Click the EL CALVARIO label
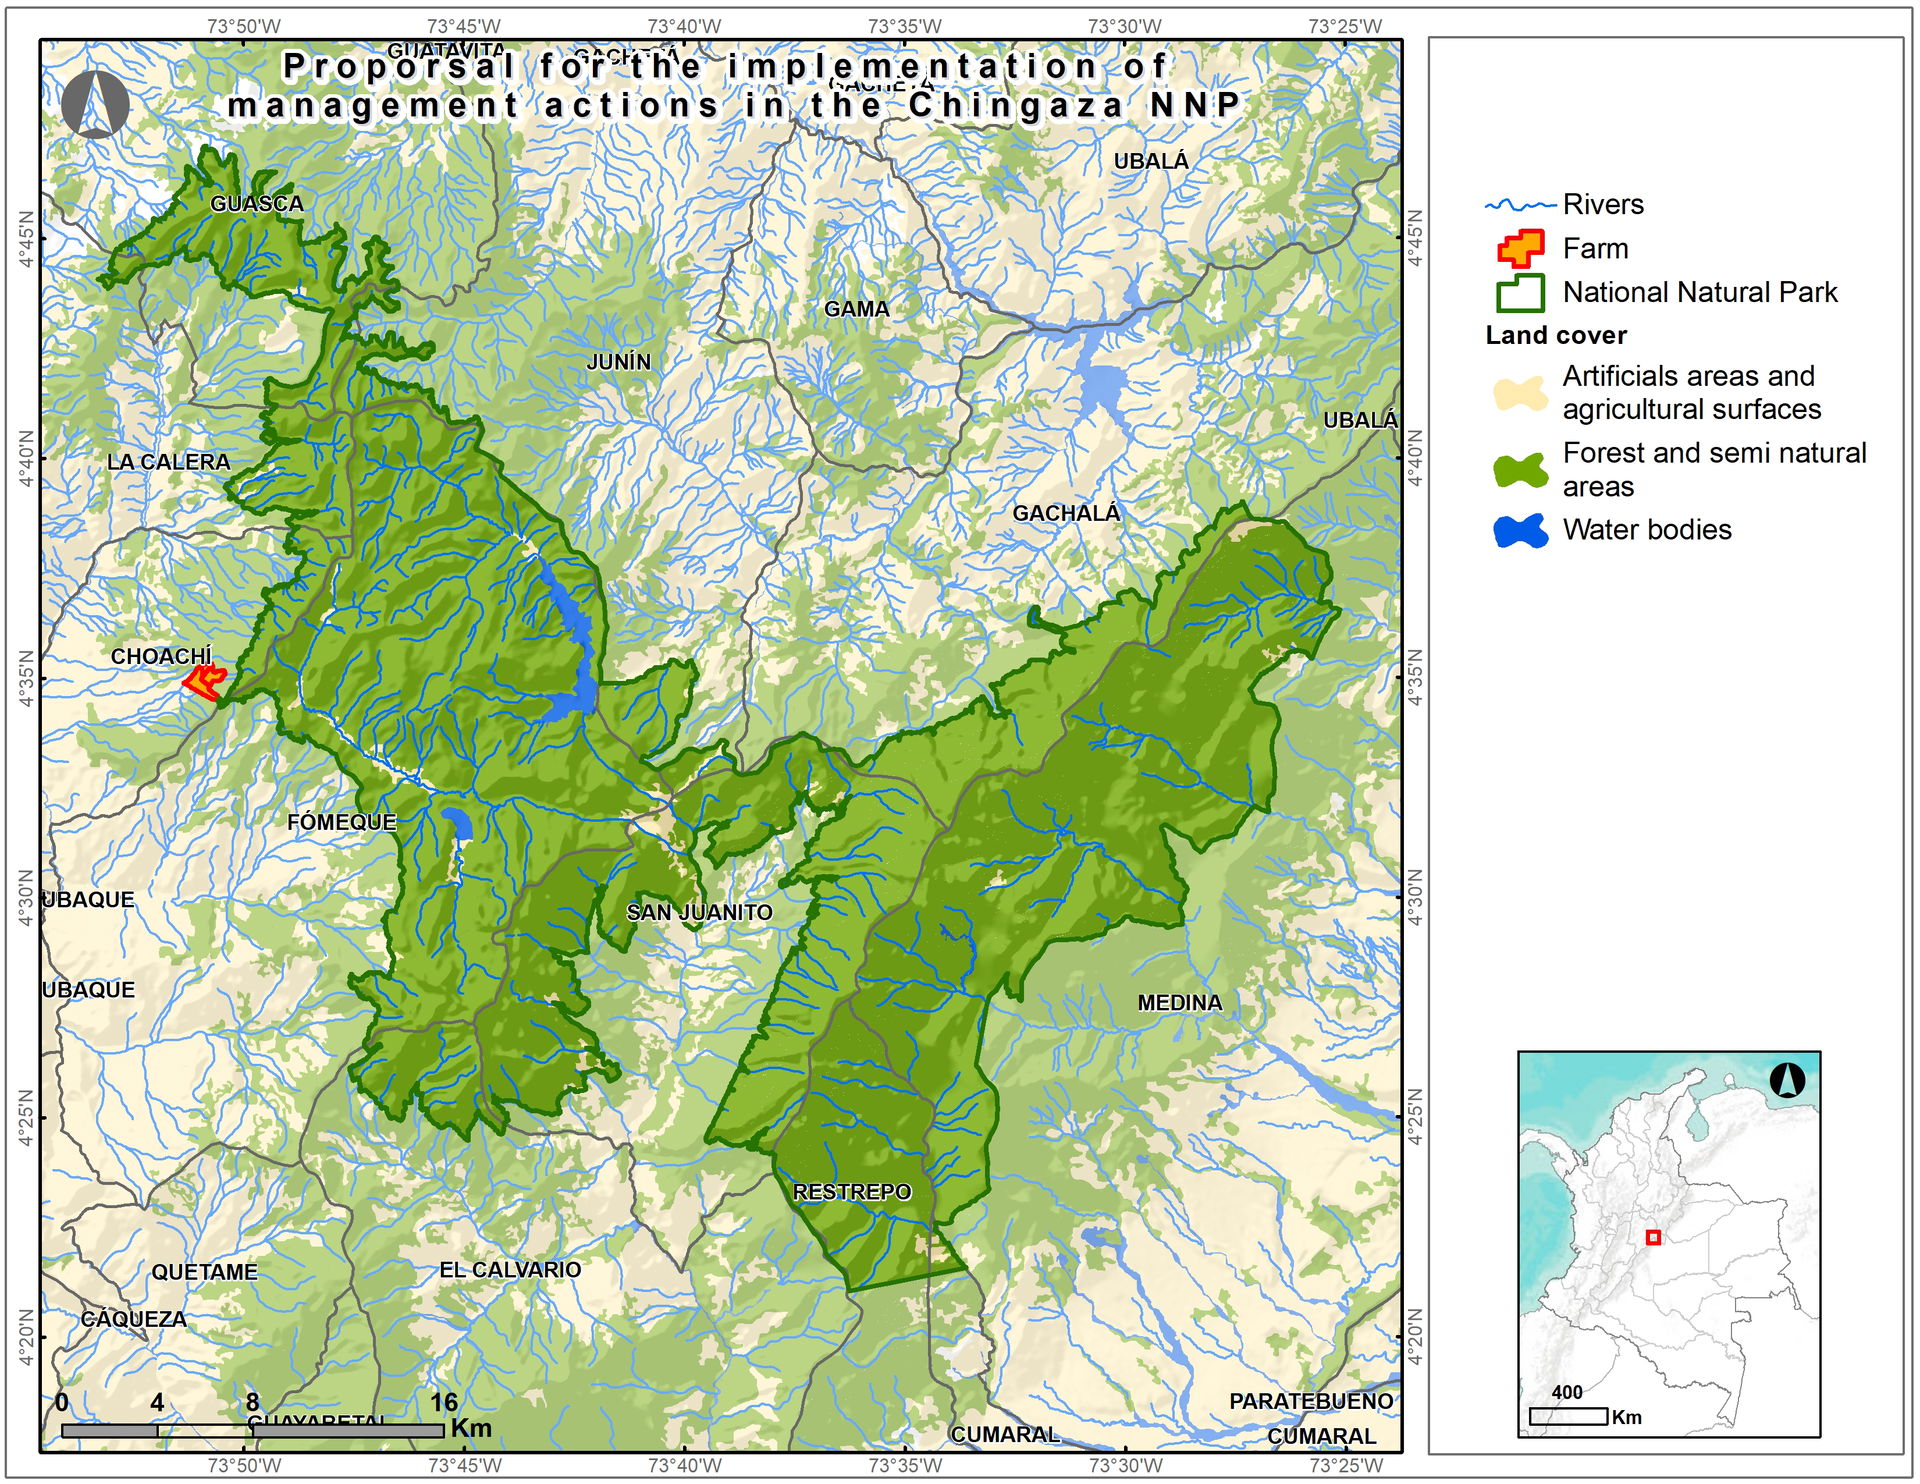 pos(510,1270)
